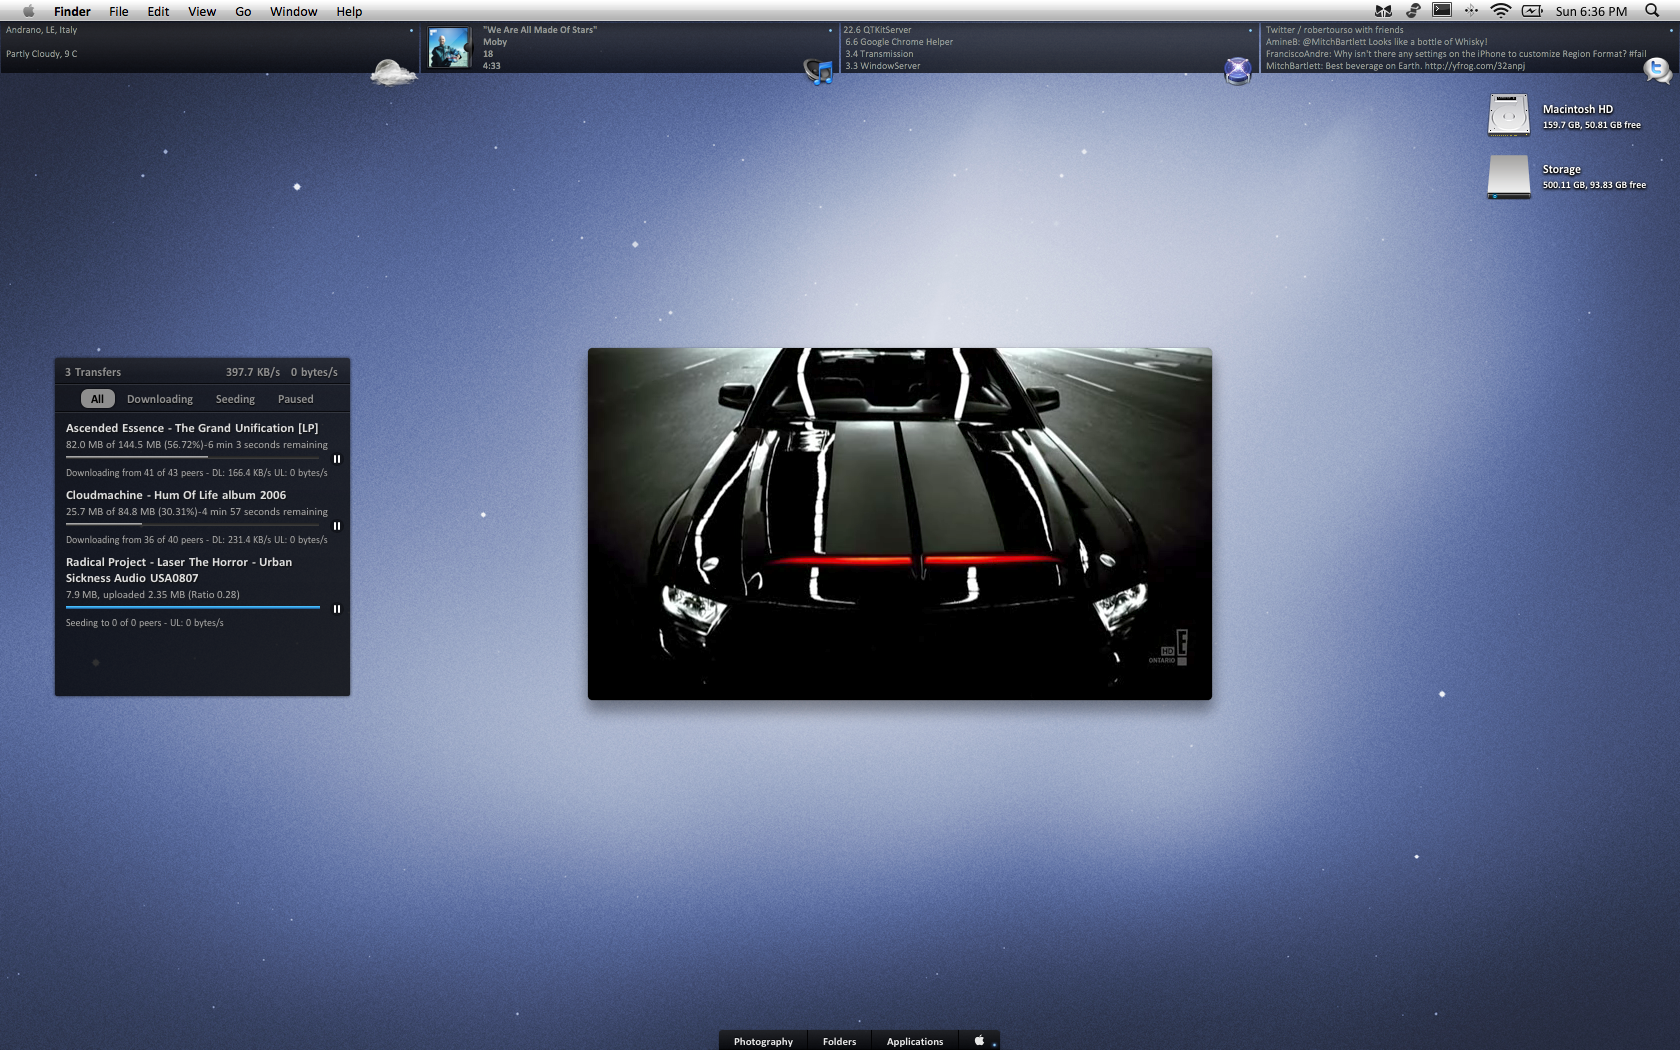Click the AmineB tweet about Whisky

coord(1377,42)
